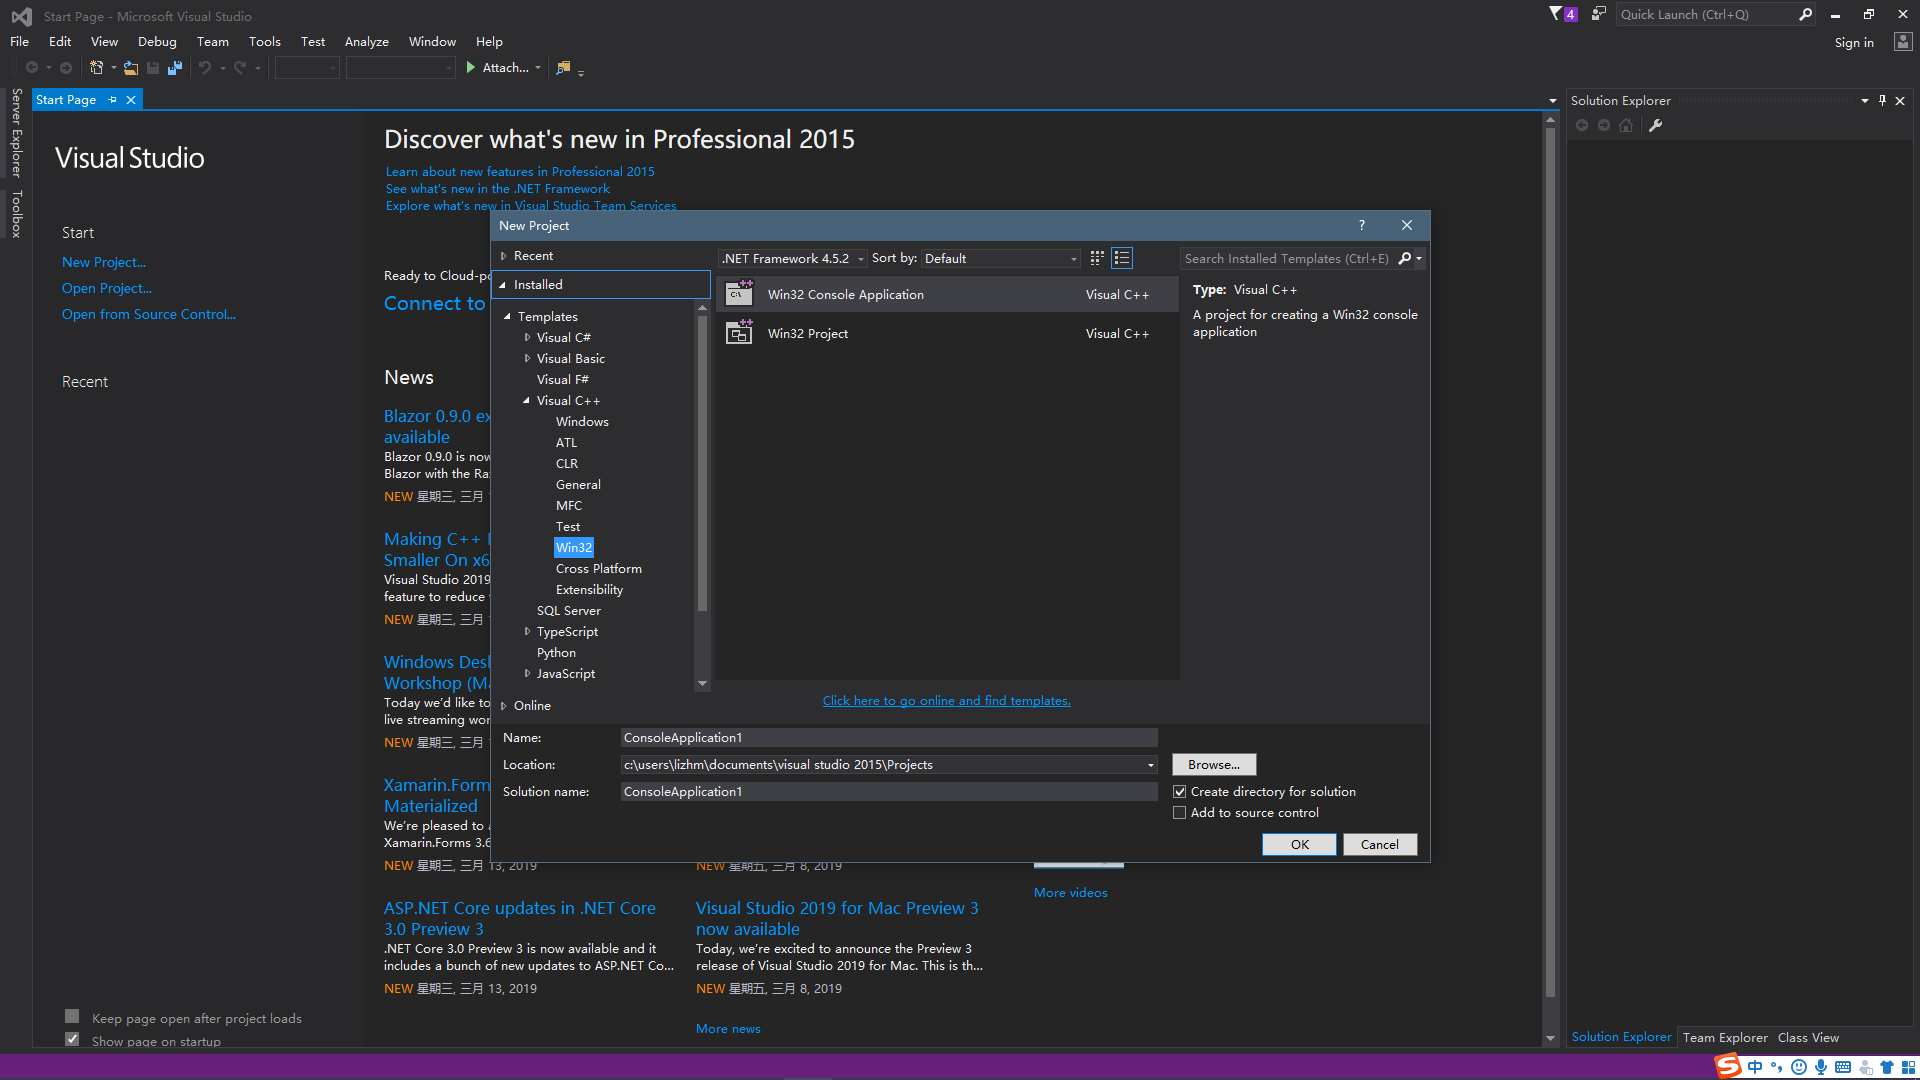Click the online templates link
Image resolution: width=1920 pixels, height=1080 pixels.
(946, 700)
